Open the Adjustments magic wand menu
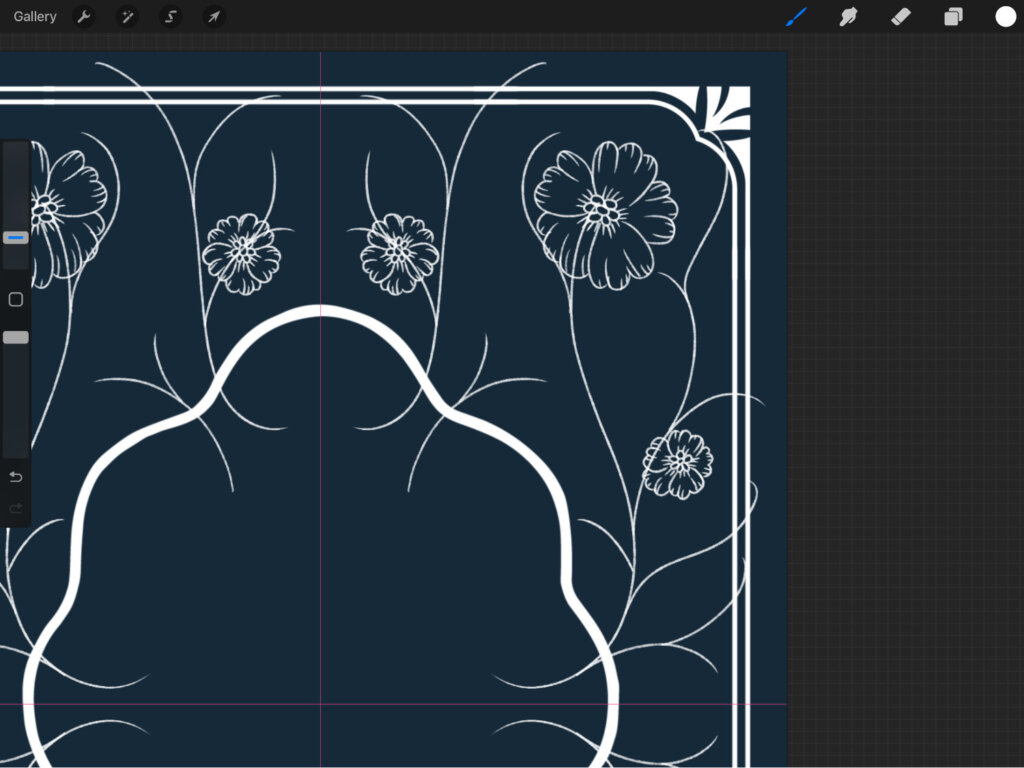This screenshot has height=768, width=1024. pos(128,17)
